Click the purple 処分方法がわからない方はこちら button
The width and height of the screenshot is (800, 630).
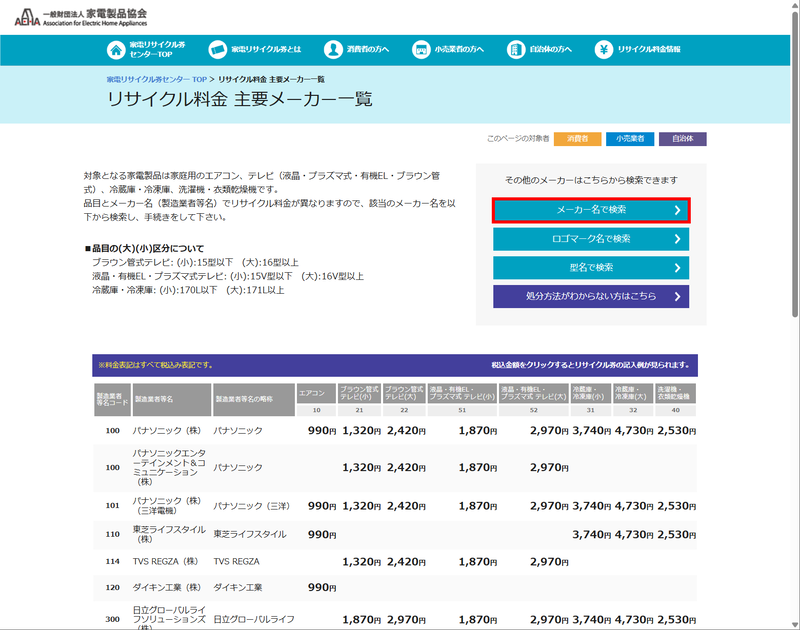pyautogui.click(x=590, y=295)
